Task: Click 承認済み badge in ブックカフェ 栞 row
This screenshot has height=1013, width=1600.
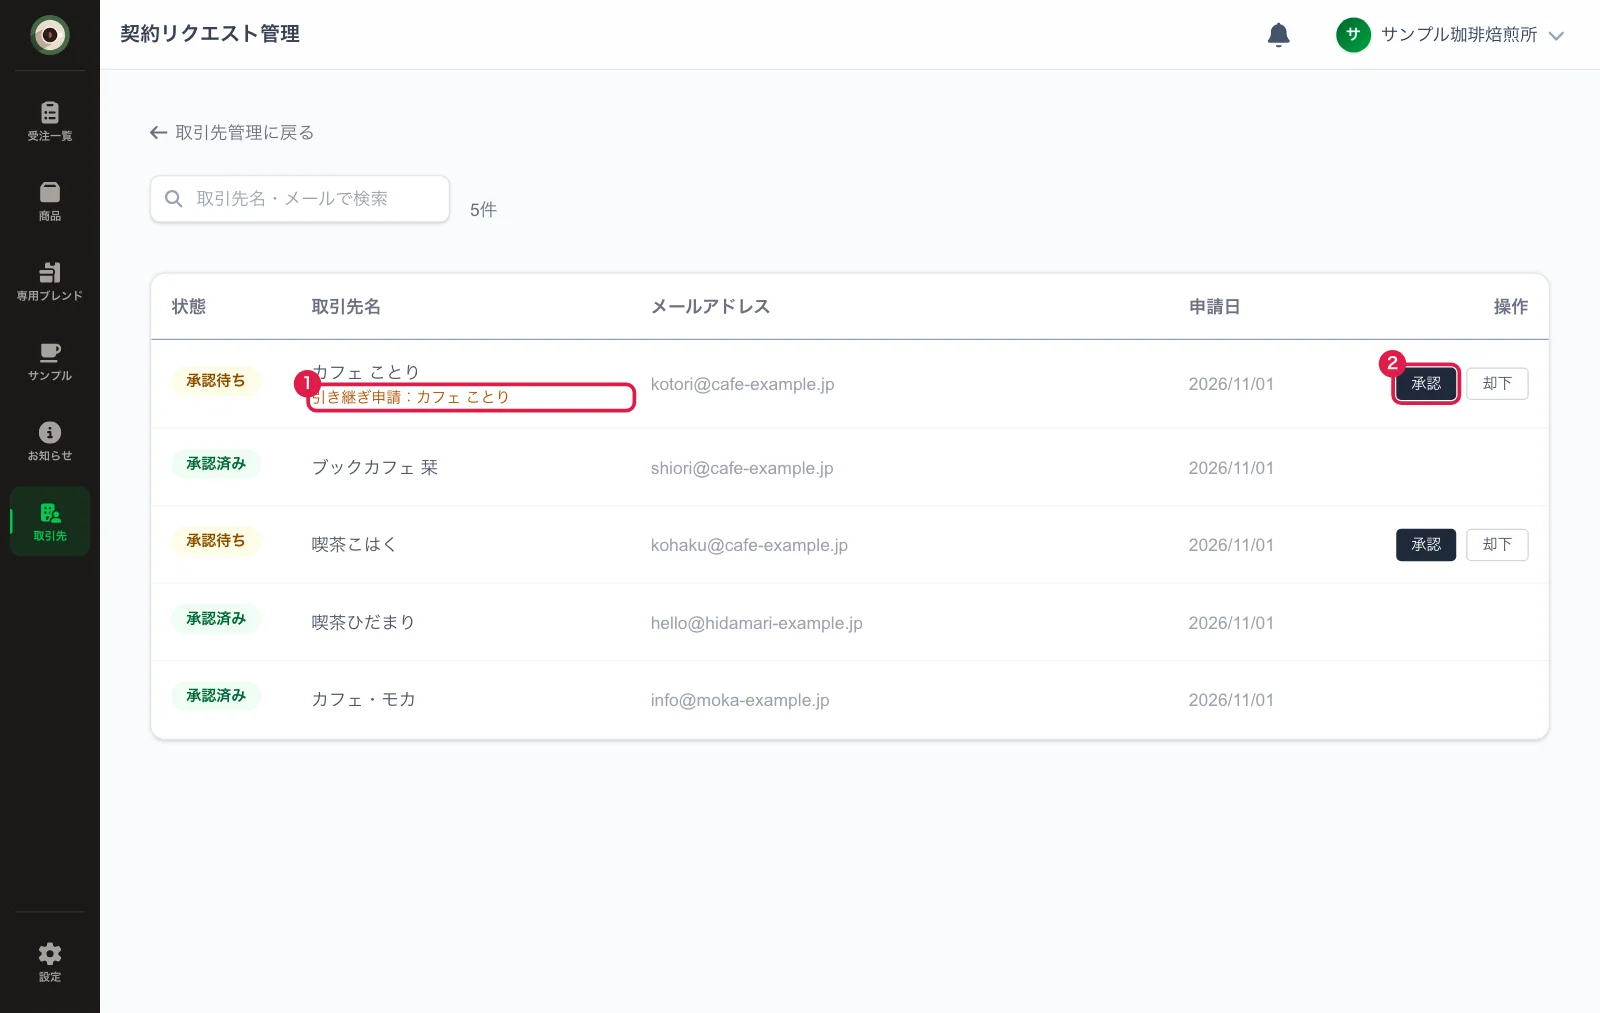Action: 216,464
